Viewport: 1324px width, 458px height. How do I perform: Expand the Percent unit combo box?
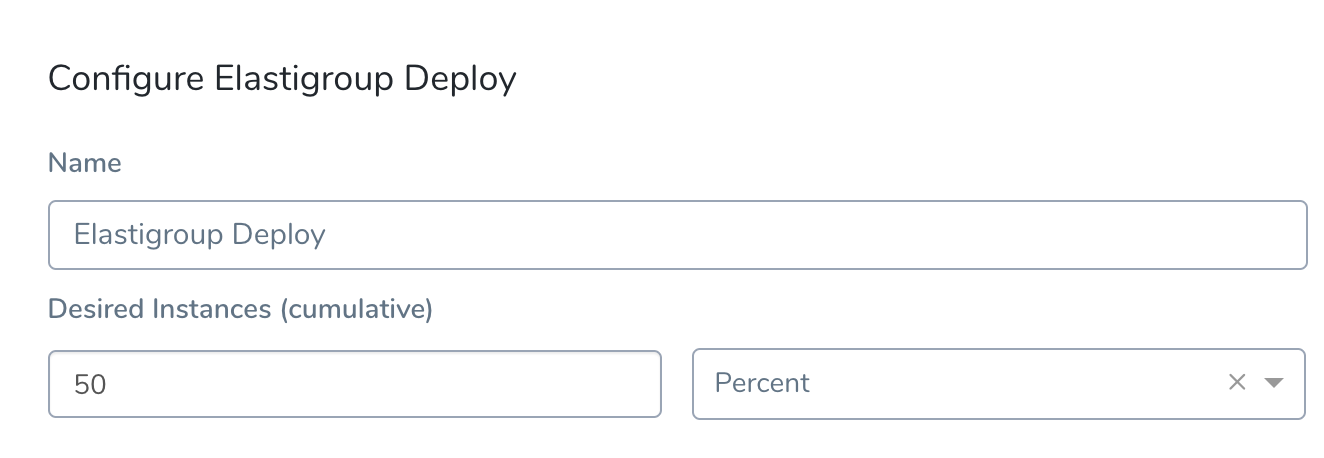[x=999, y=383]
